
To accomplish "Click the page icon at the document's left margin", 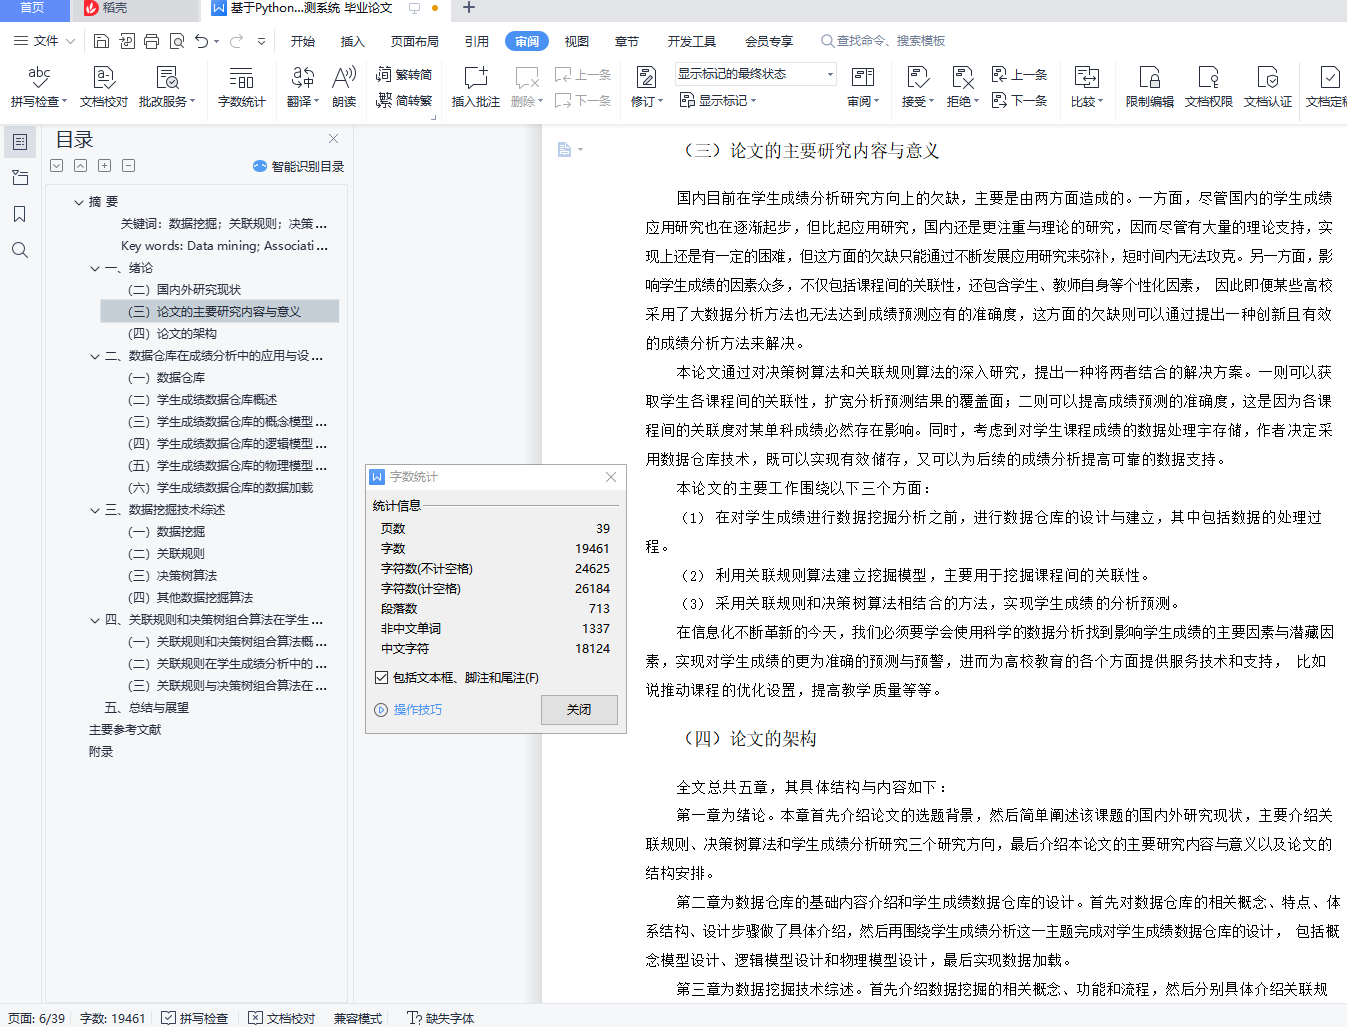I will (565, 150).
